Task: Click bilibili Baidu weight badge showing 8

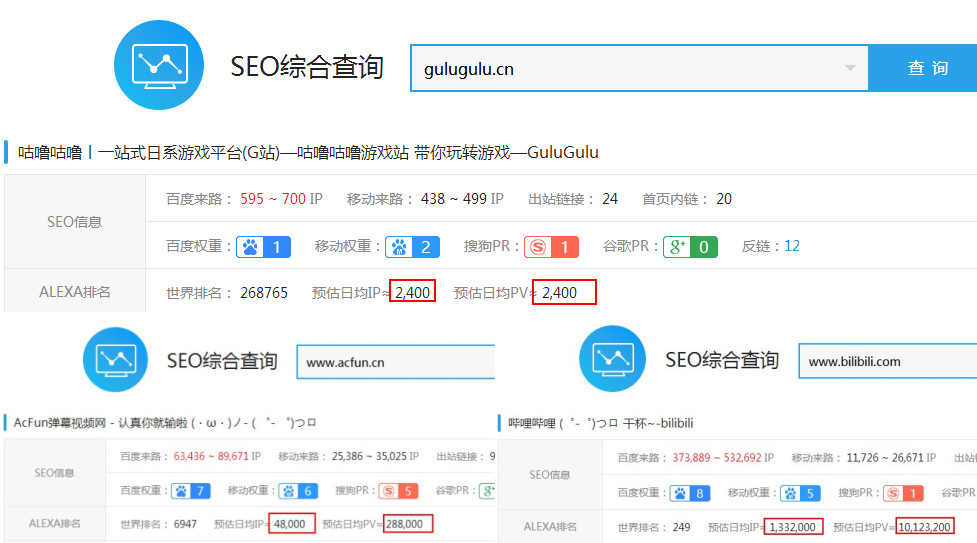Action: tap(688, 493)
